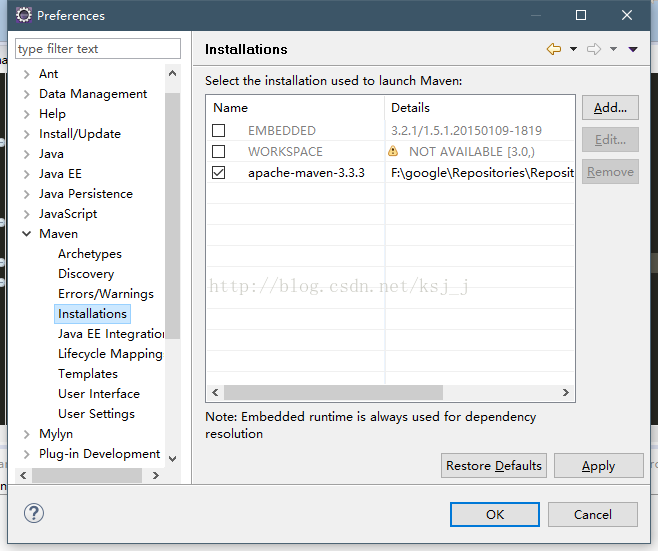Image resolution: width=658 pixels, height=551 pixels.
Task: Expand the Data Management node
Action: pos(26,94)
